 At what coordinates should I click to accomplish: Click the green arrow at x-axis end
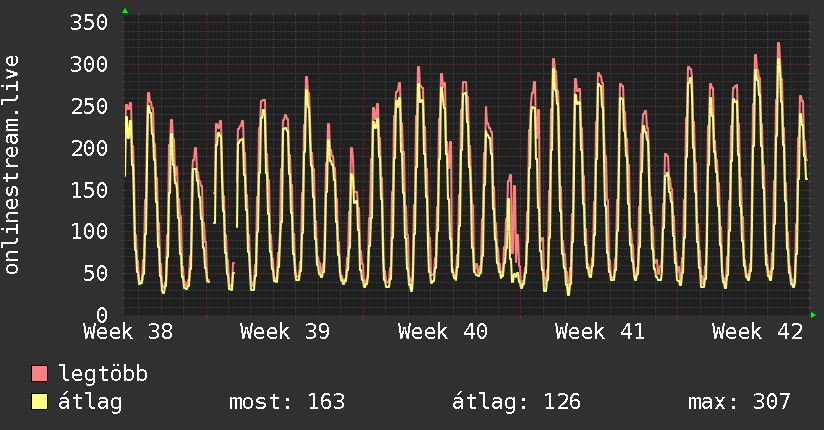click(x=813, y=315)
